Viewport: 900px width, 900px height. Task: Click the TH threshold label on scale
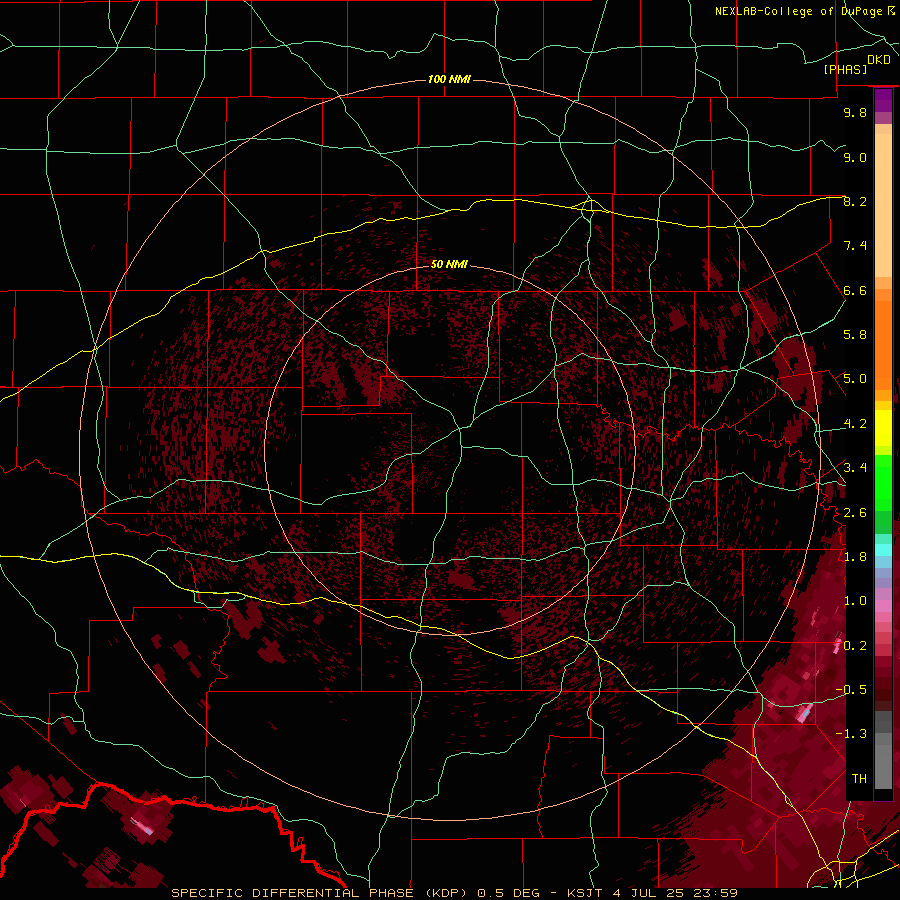859,779
